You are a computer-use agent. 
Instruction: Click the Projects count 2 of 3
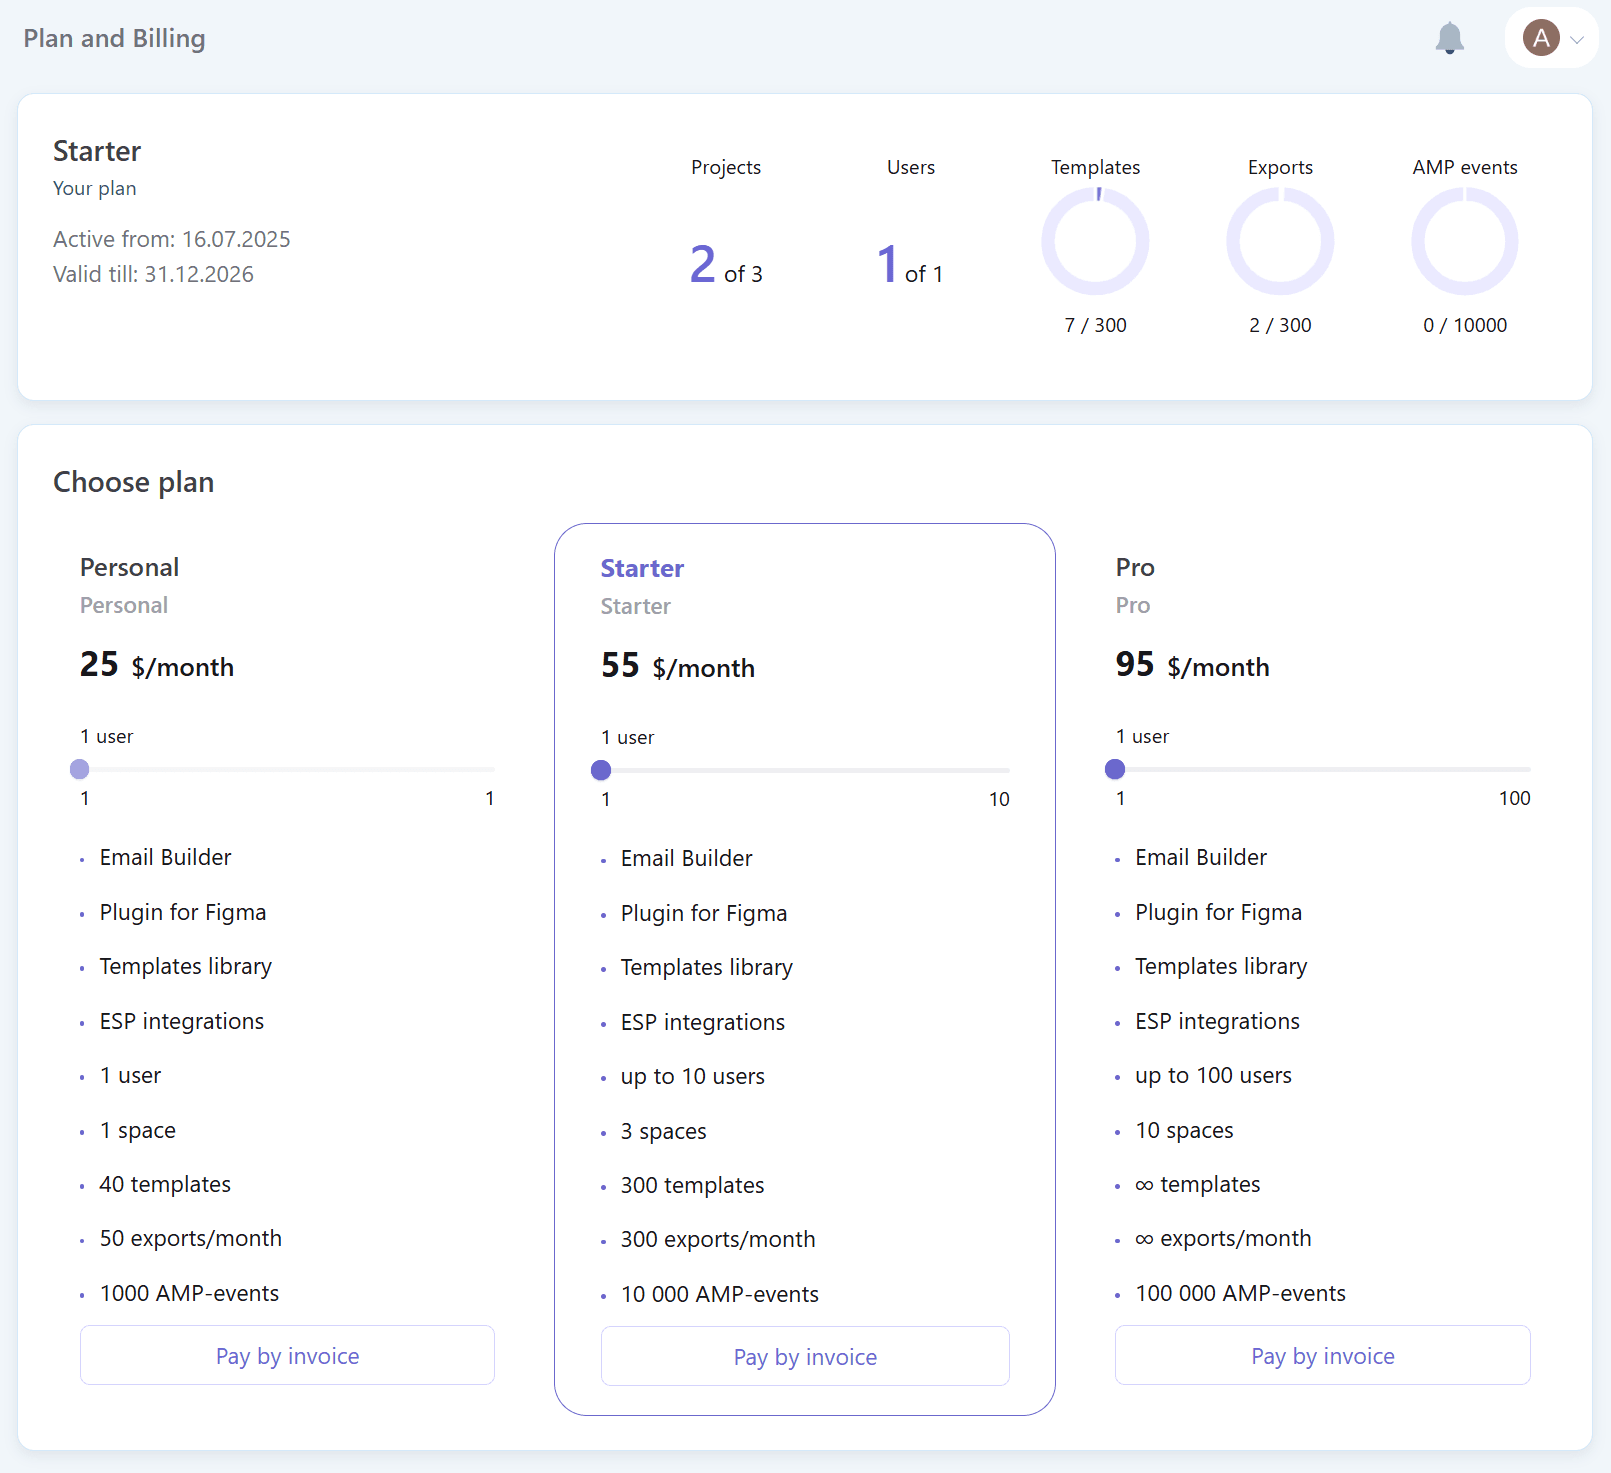click(x=726, y=265)
